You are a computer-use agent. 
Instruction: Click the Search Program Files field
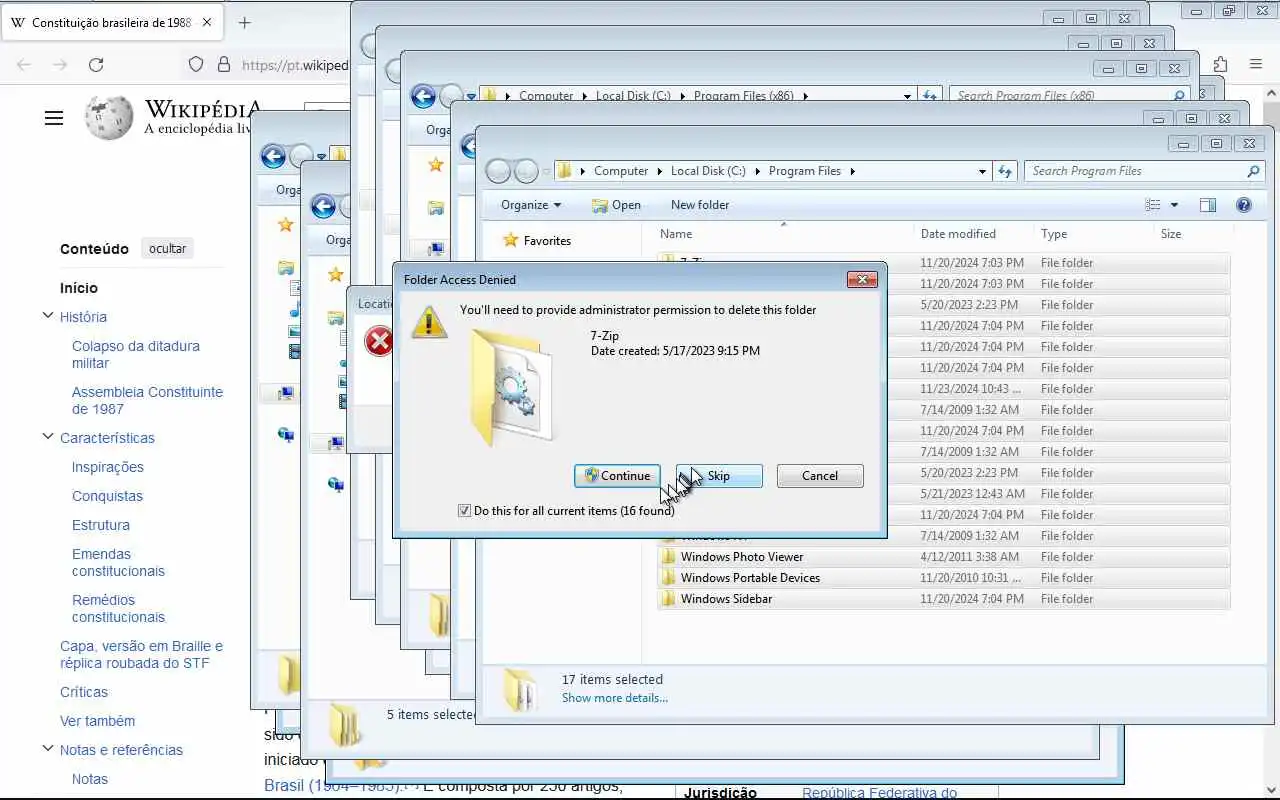pyautogui.click(x=1144, y=171)
